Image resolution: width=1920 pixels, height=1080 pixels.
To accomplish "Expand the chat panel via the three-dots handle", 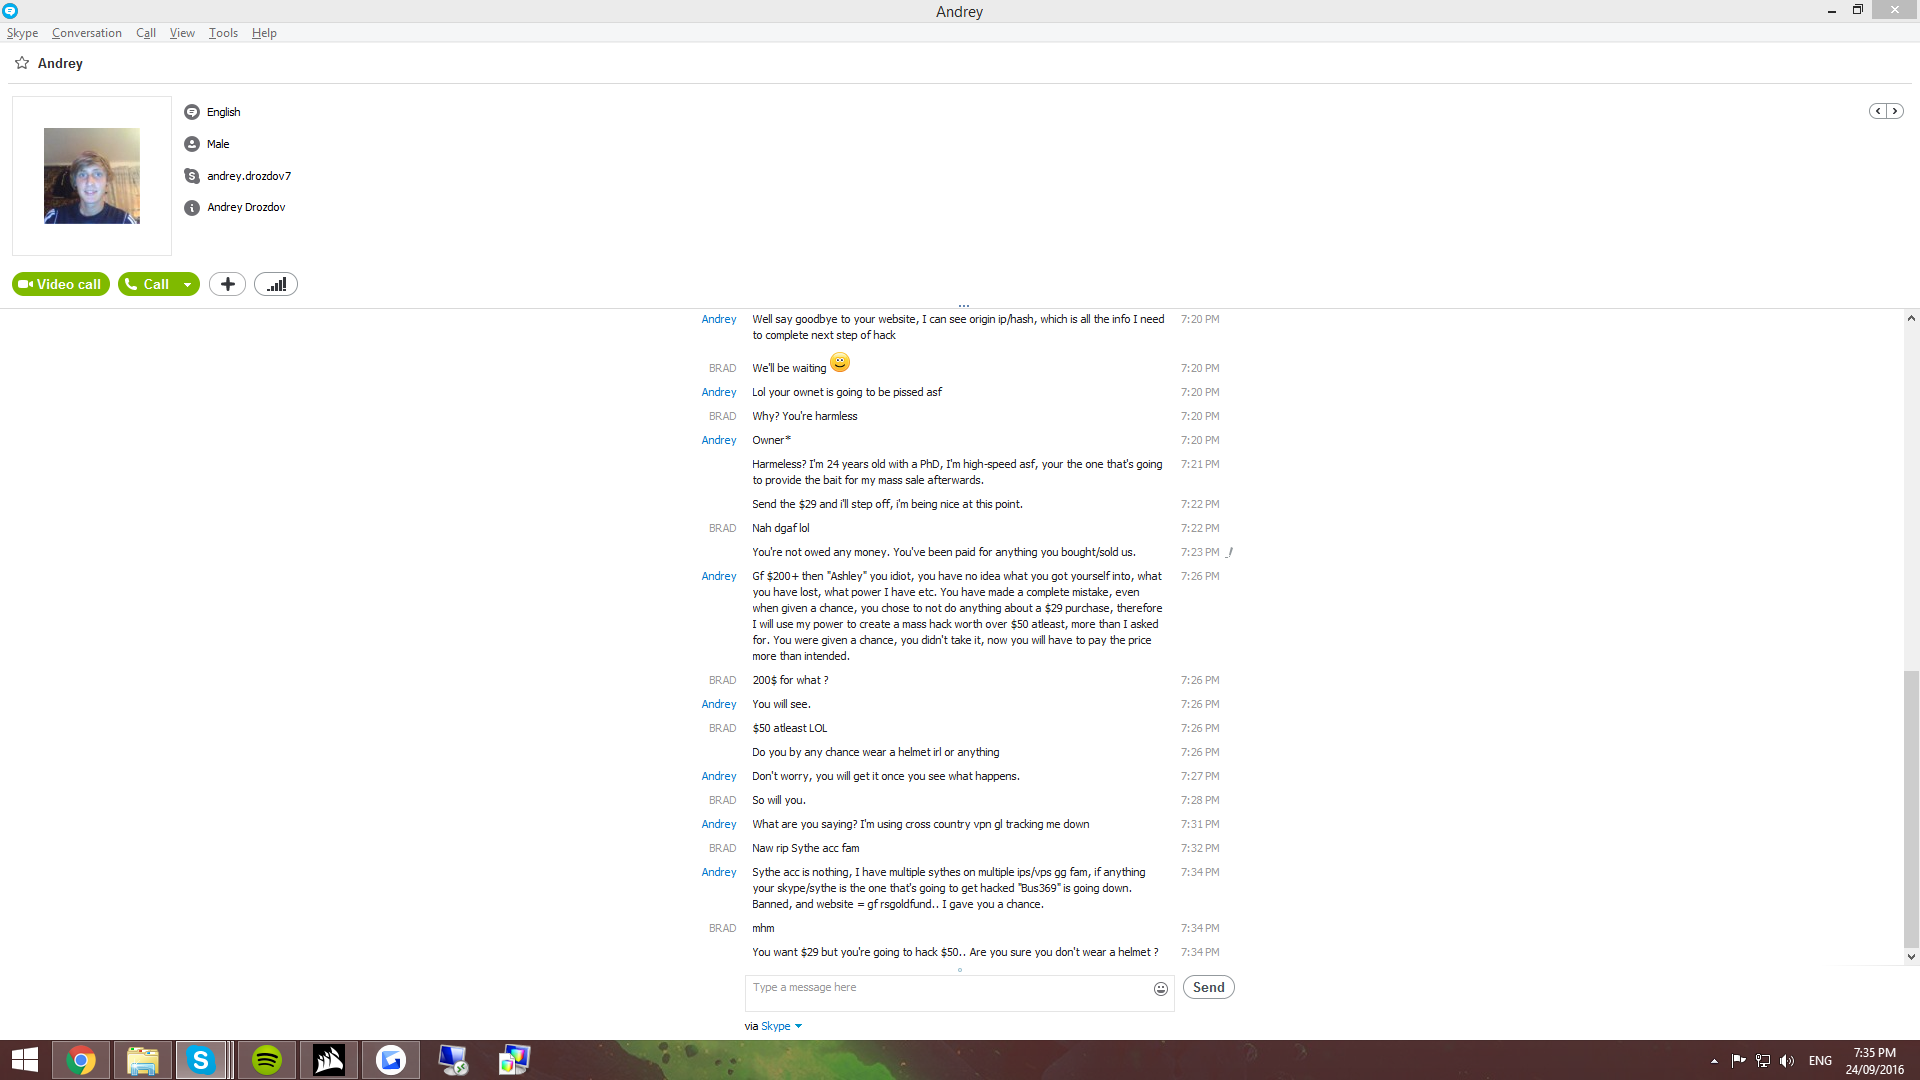I will point(963,306).
